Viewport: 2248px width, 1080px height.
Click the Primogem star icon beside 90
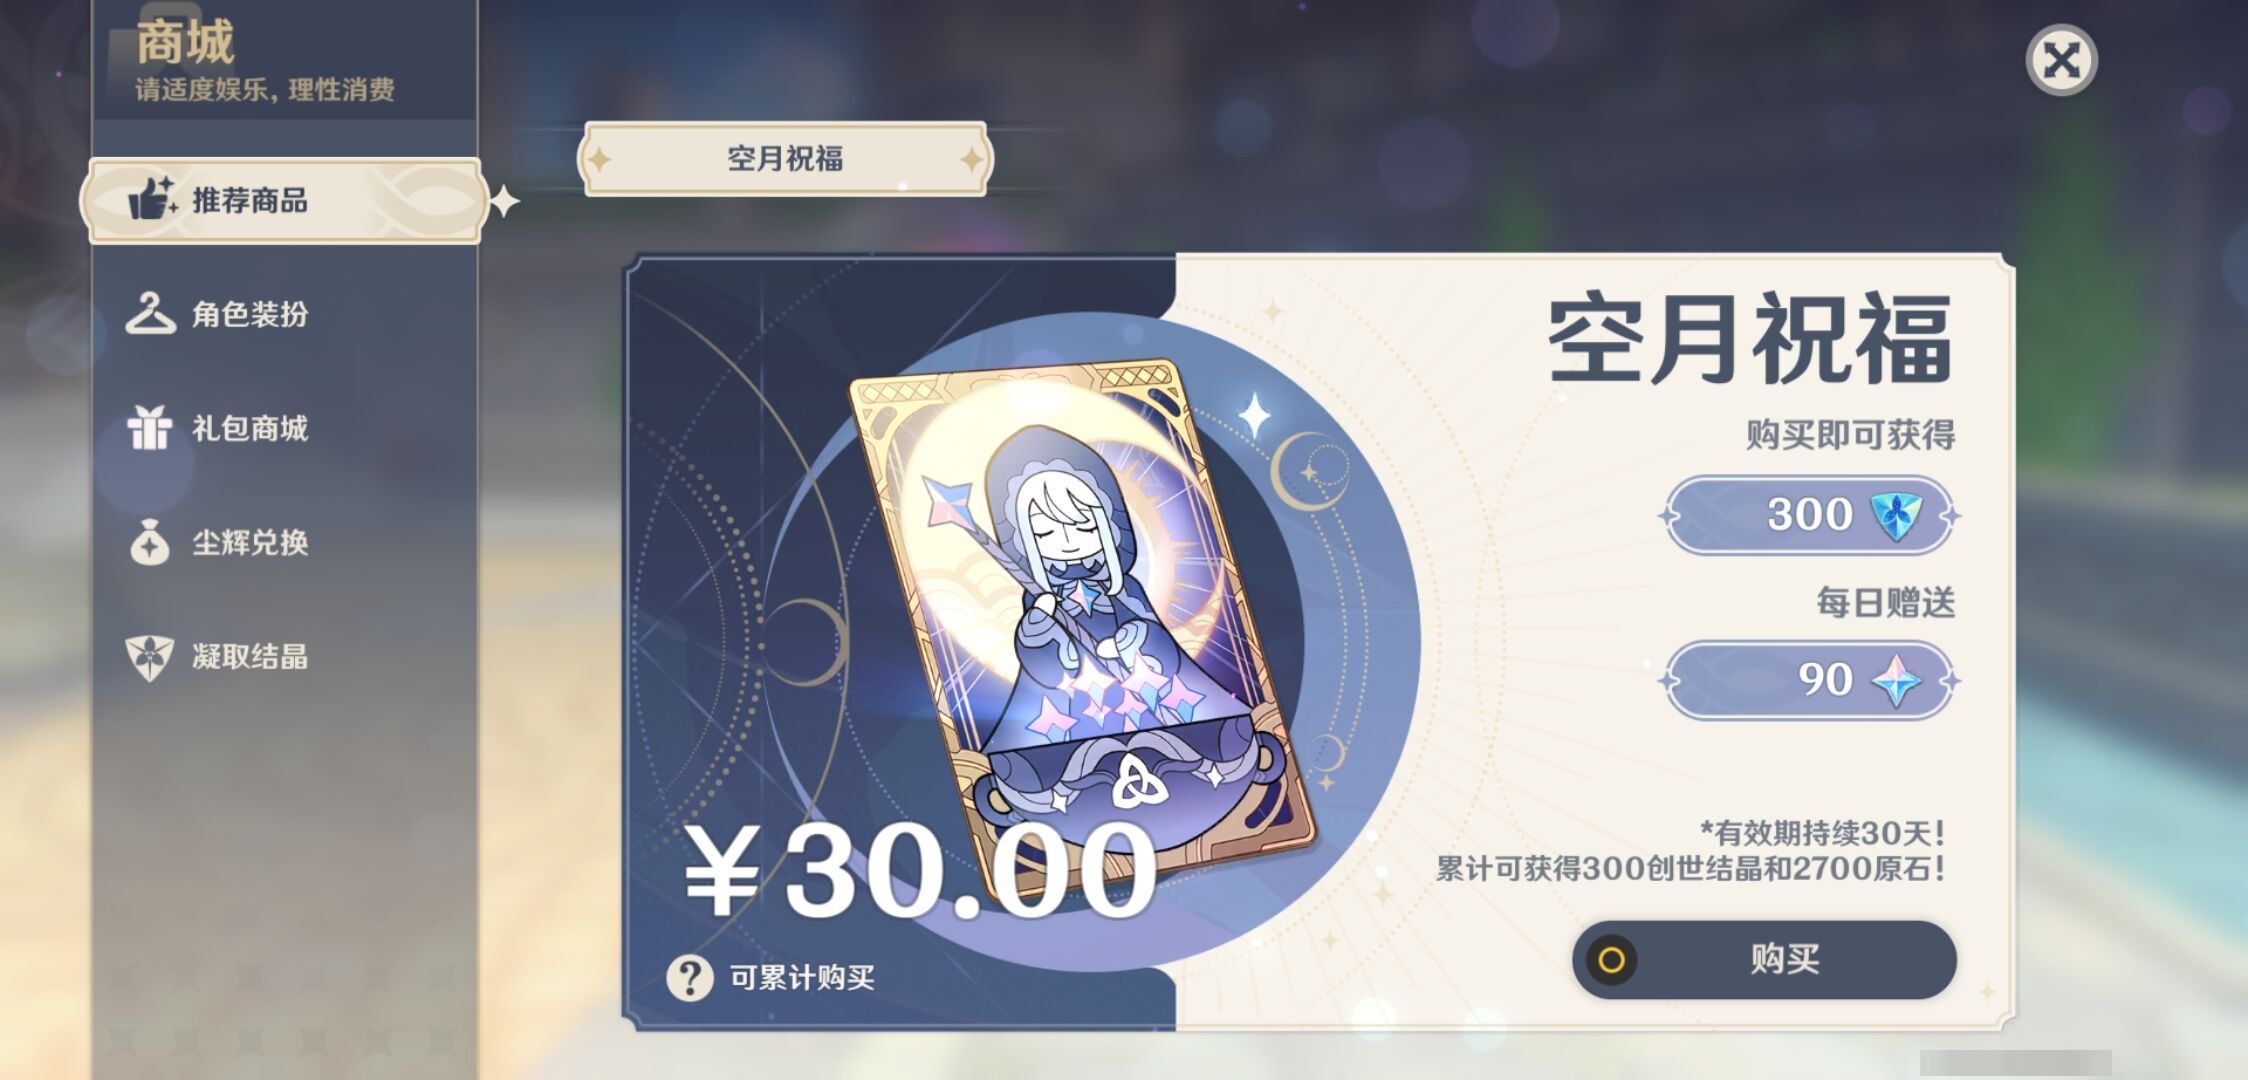[x=1896, y=680]
